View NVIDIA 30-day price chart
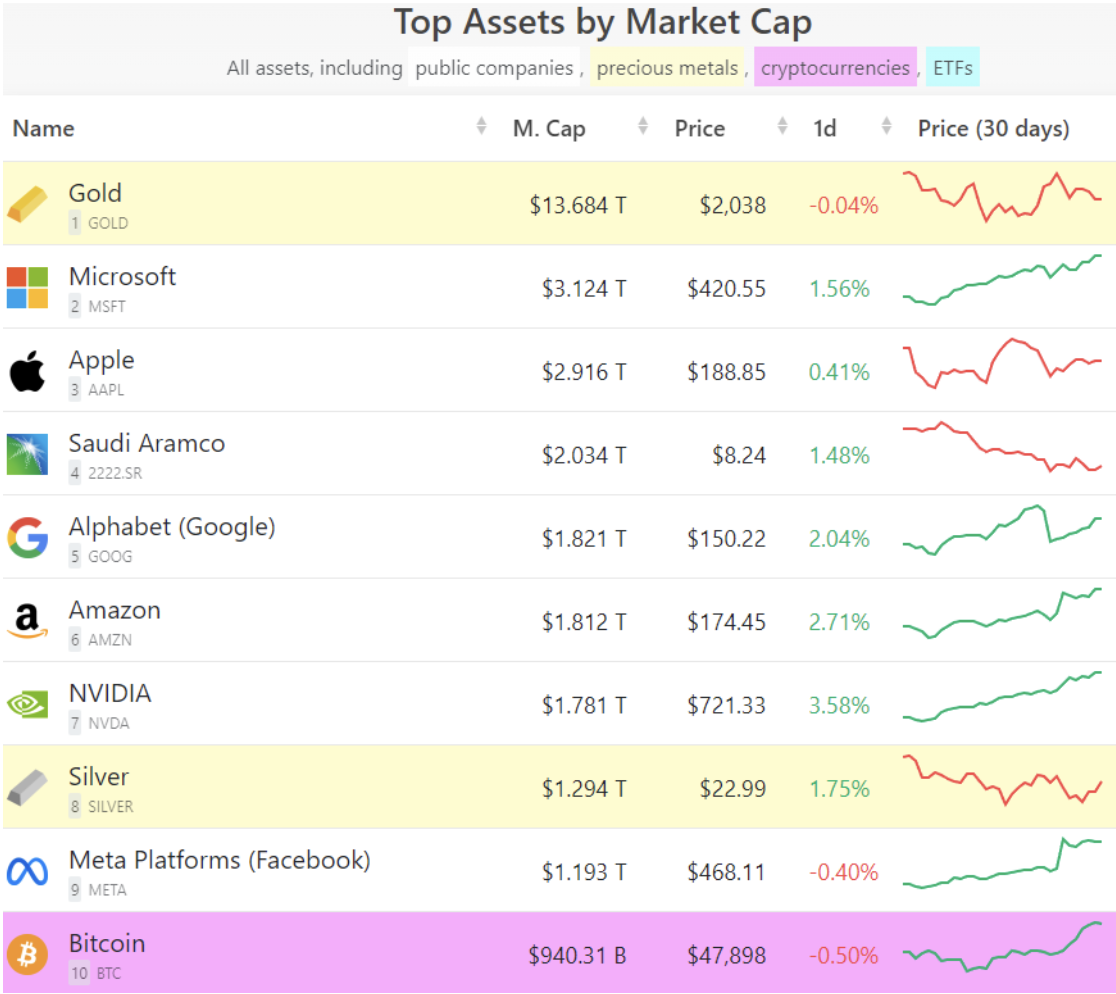 coord(1002,696)
